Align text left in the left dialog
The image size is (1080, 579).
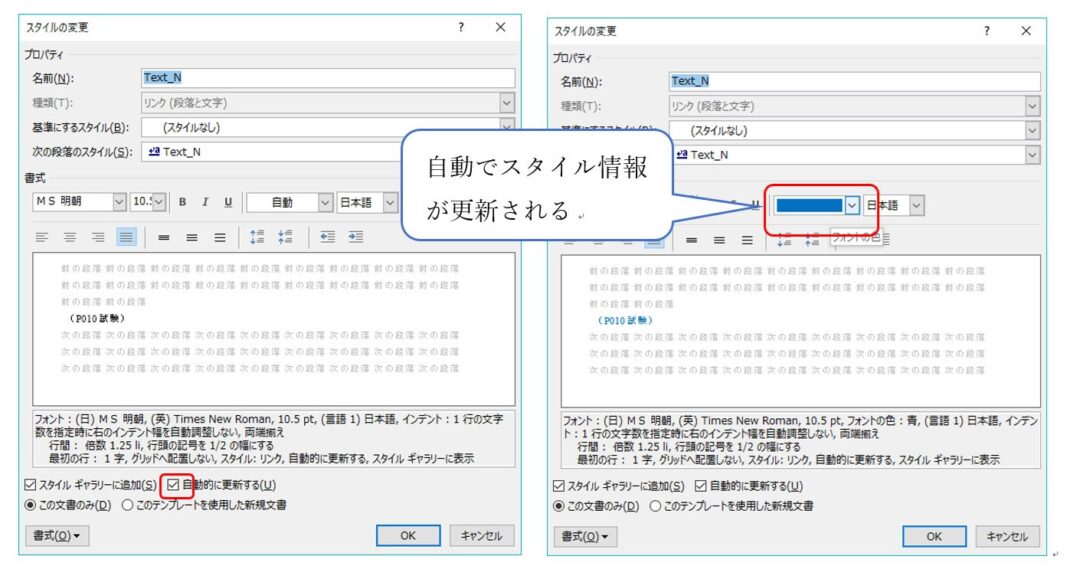(42, 238)
